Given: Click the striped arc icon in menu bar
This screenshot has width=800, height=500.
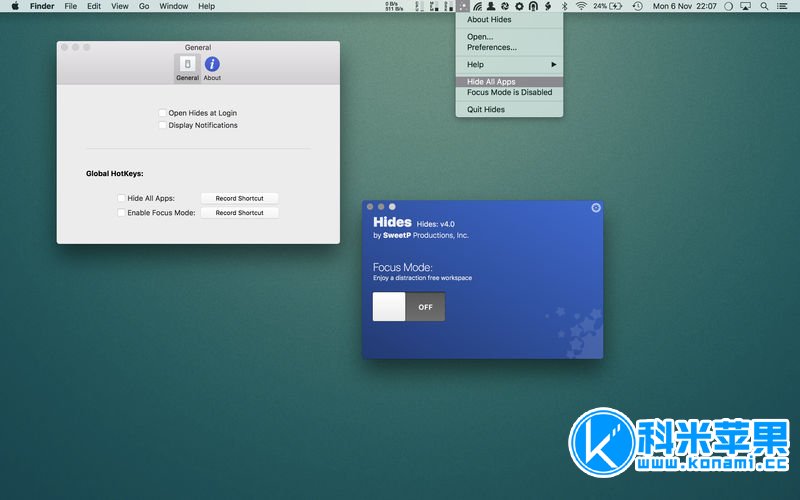Looking at the screenshot, I should tap(477, 6).
